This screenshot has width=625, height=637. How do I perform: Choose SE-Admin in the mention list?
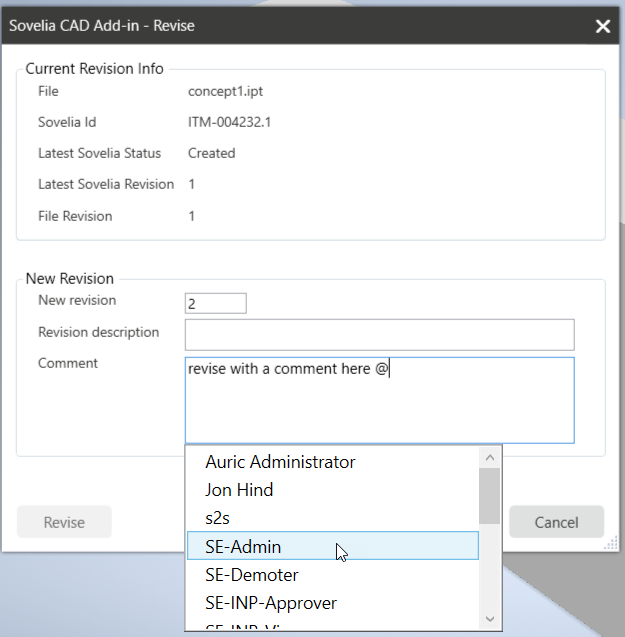tap(332, 546)
